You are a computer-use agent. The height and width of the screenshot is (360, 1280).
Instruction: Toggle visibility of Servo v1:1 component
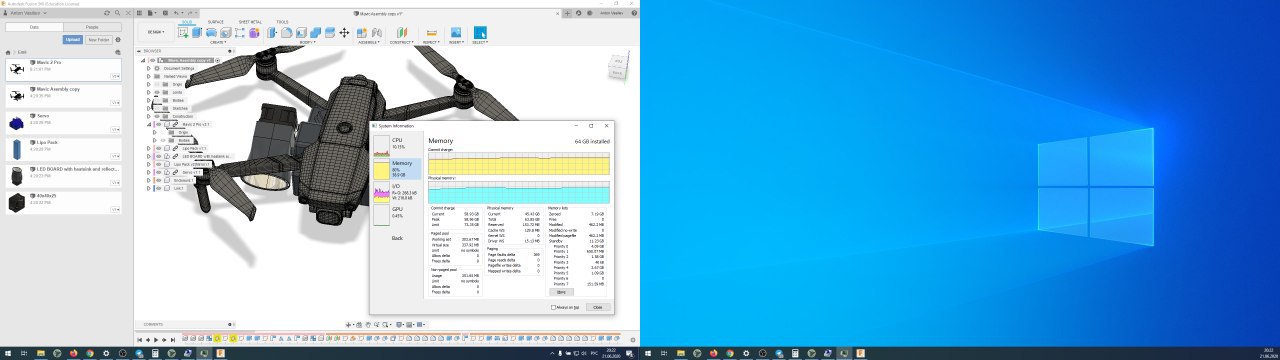pyautogui.click(x=159, y=172)
